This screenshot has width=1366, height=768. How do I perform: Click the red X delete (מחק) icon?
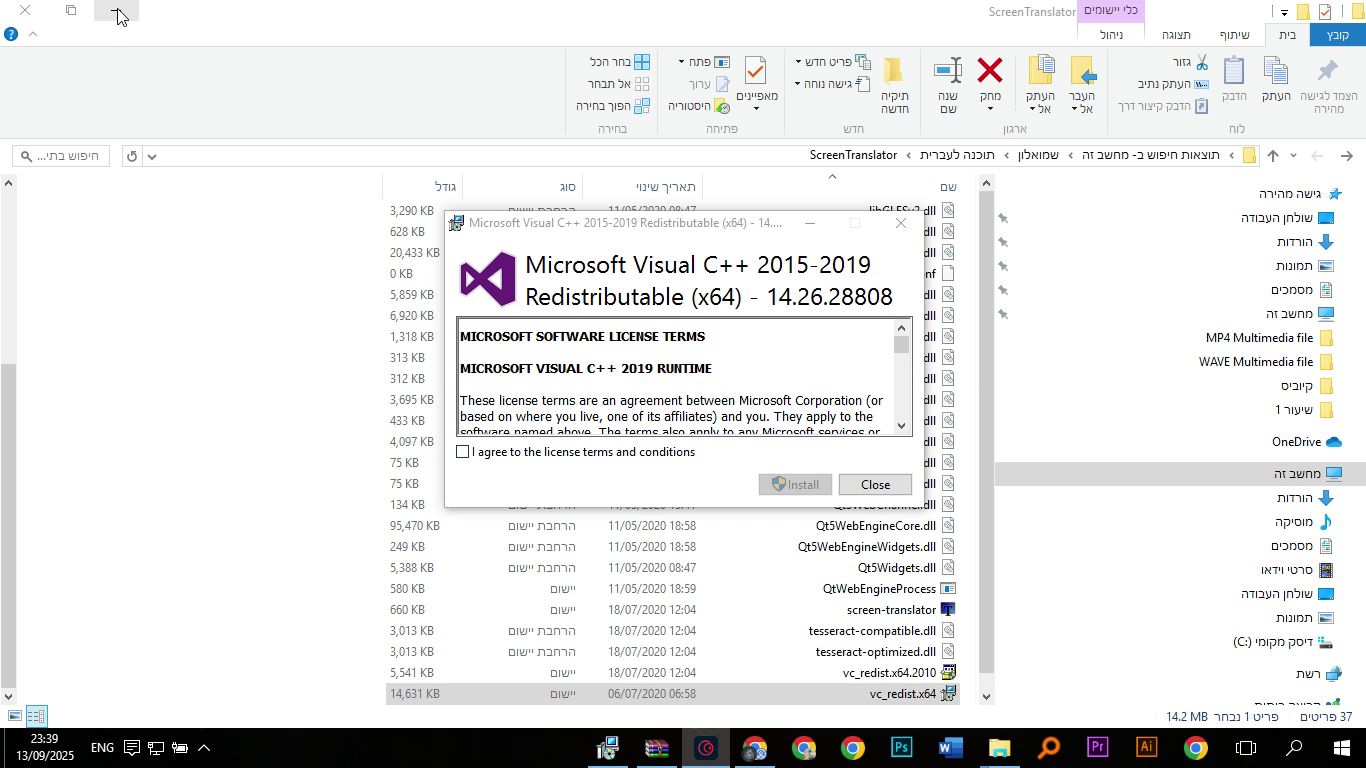pyautogui.click(x=990, y=71)
